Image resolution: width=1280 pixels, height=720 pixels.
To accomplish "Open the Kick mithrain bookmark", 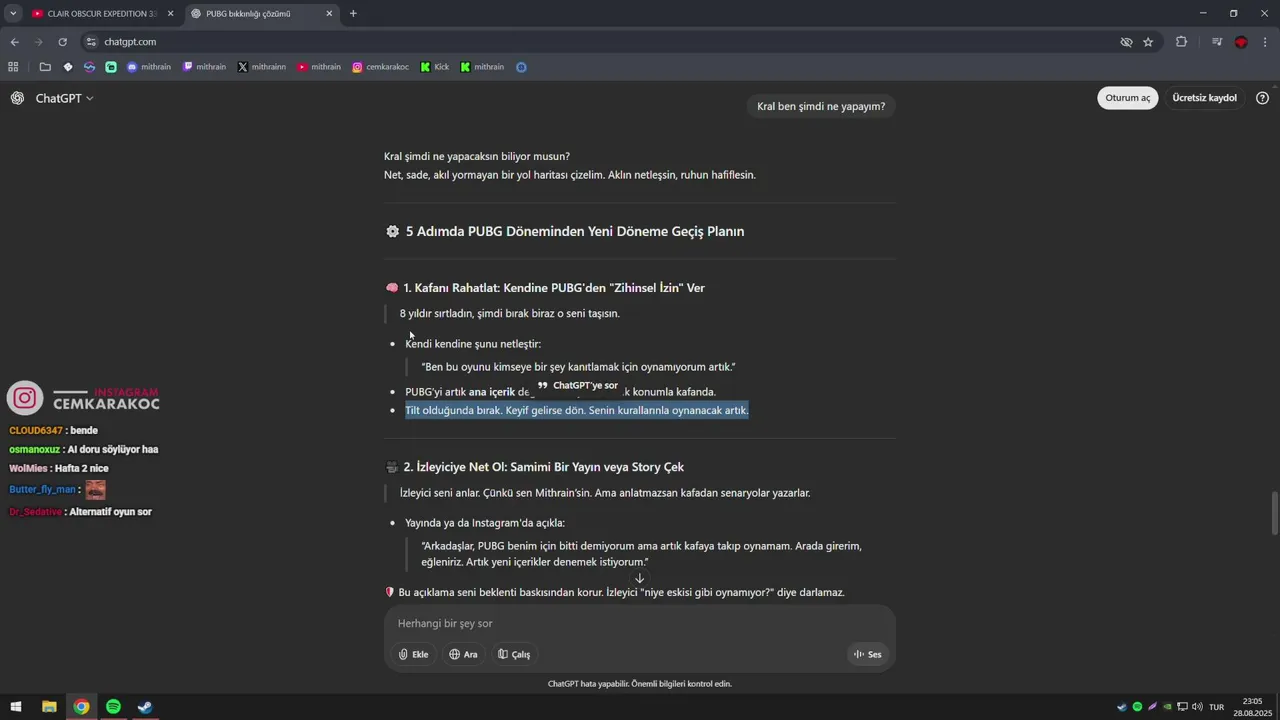I will point(482,67).
